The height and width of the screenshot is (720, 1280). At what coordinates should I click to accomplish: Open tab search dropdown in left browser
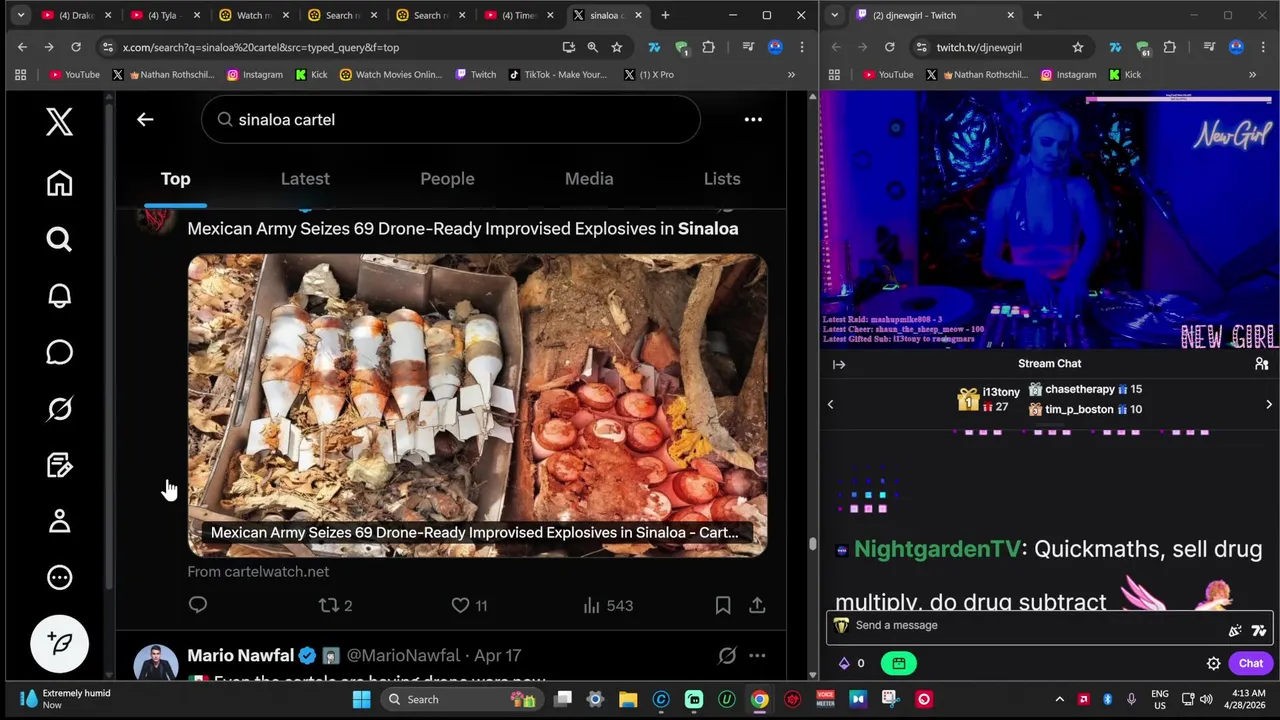click(20, 15)
